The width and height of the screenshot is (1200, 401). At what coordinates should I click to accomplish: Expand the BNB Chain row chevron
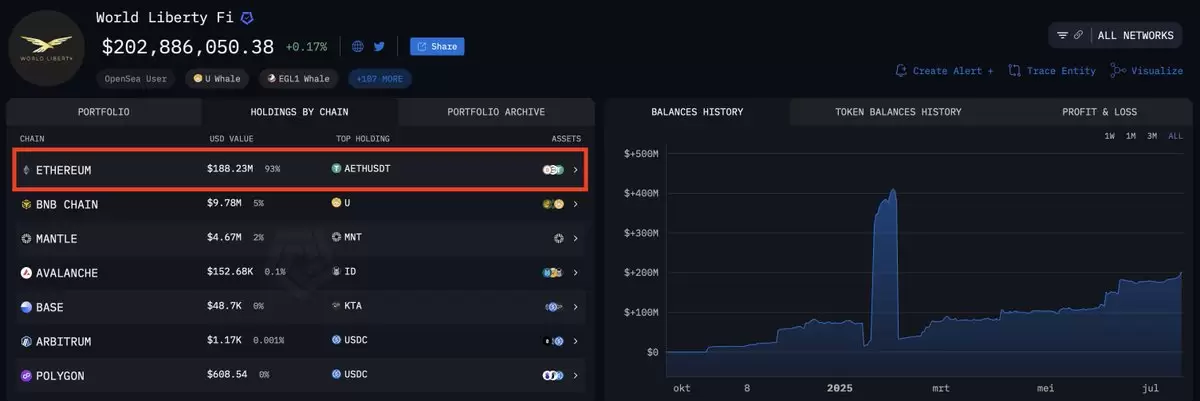coord(575,204)
